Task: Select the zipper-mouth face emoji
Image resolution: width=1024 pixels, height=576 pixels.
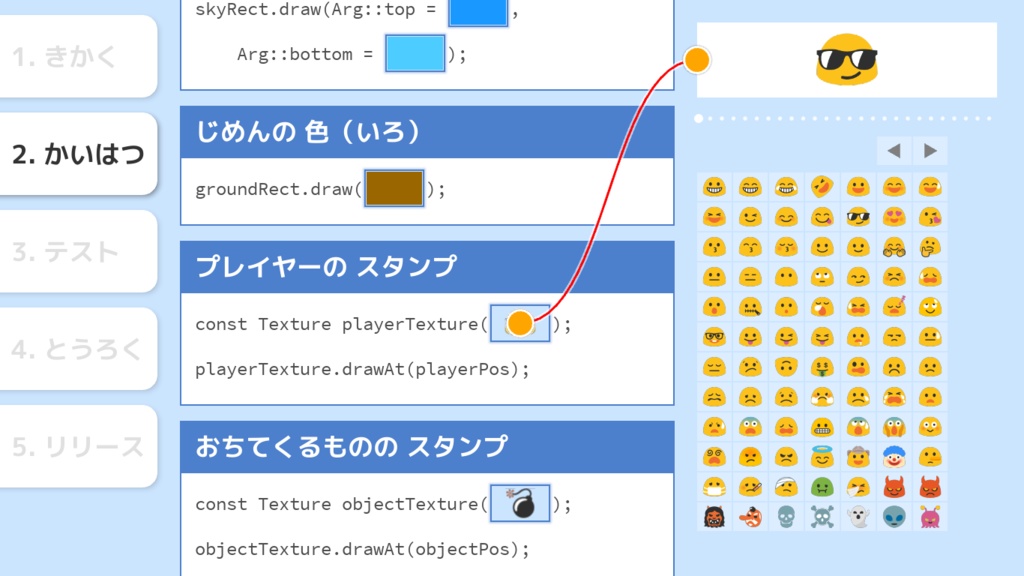Action: pyautogui.click(x=750, y=307)
